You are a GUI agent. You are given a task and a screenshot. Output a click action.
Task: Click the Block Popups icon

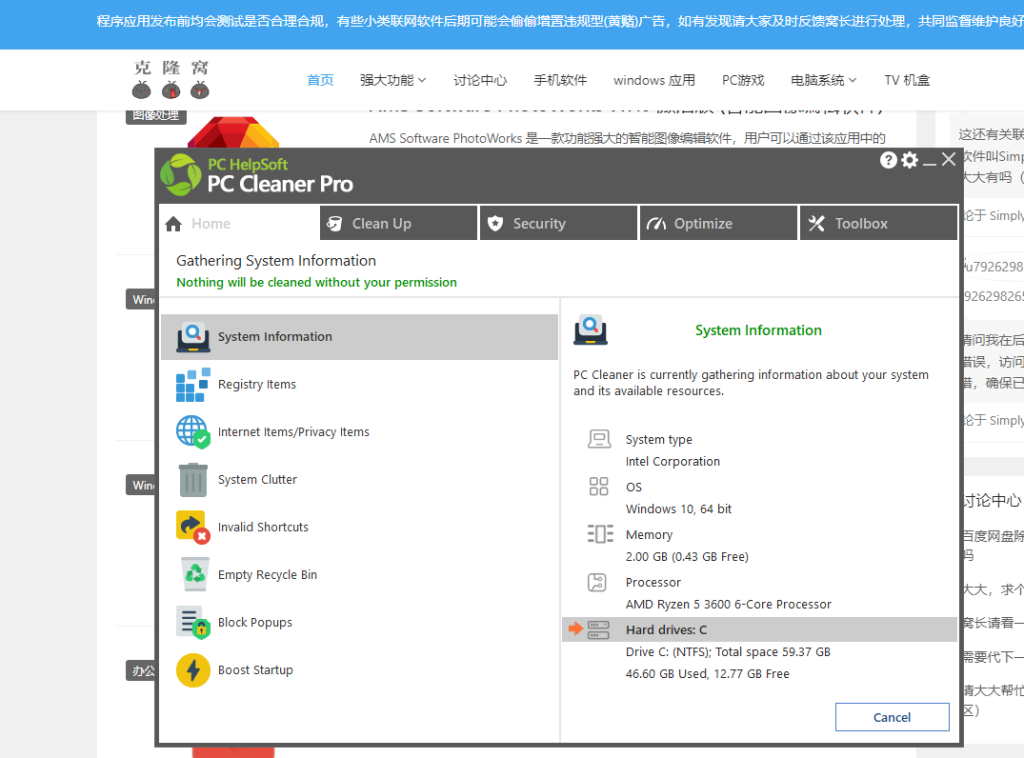coord(193,623)
